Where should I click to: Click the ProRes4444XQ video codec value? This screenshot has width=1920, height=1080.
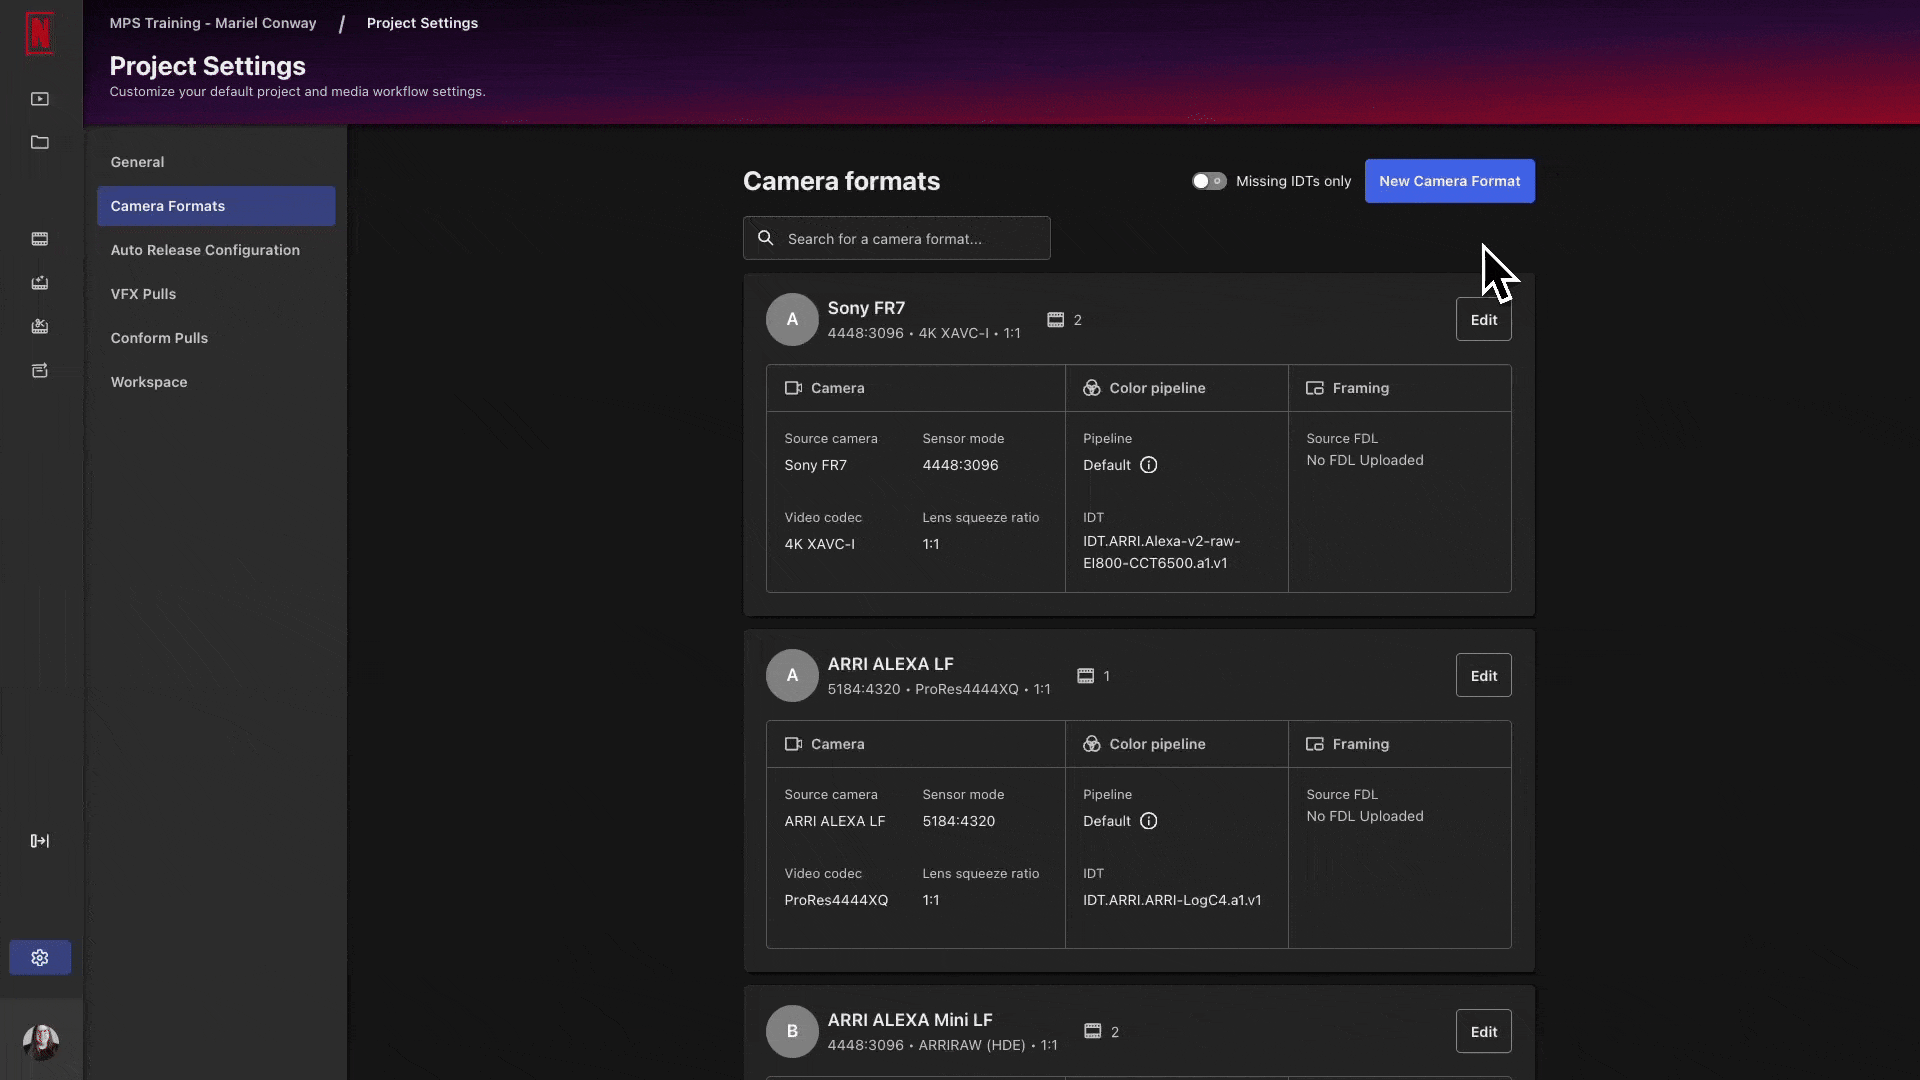[x=836, y=900]
